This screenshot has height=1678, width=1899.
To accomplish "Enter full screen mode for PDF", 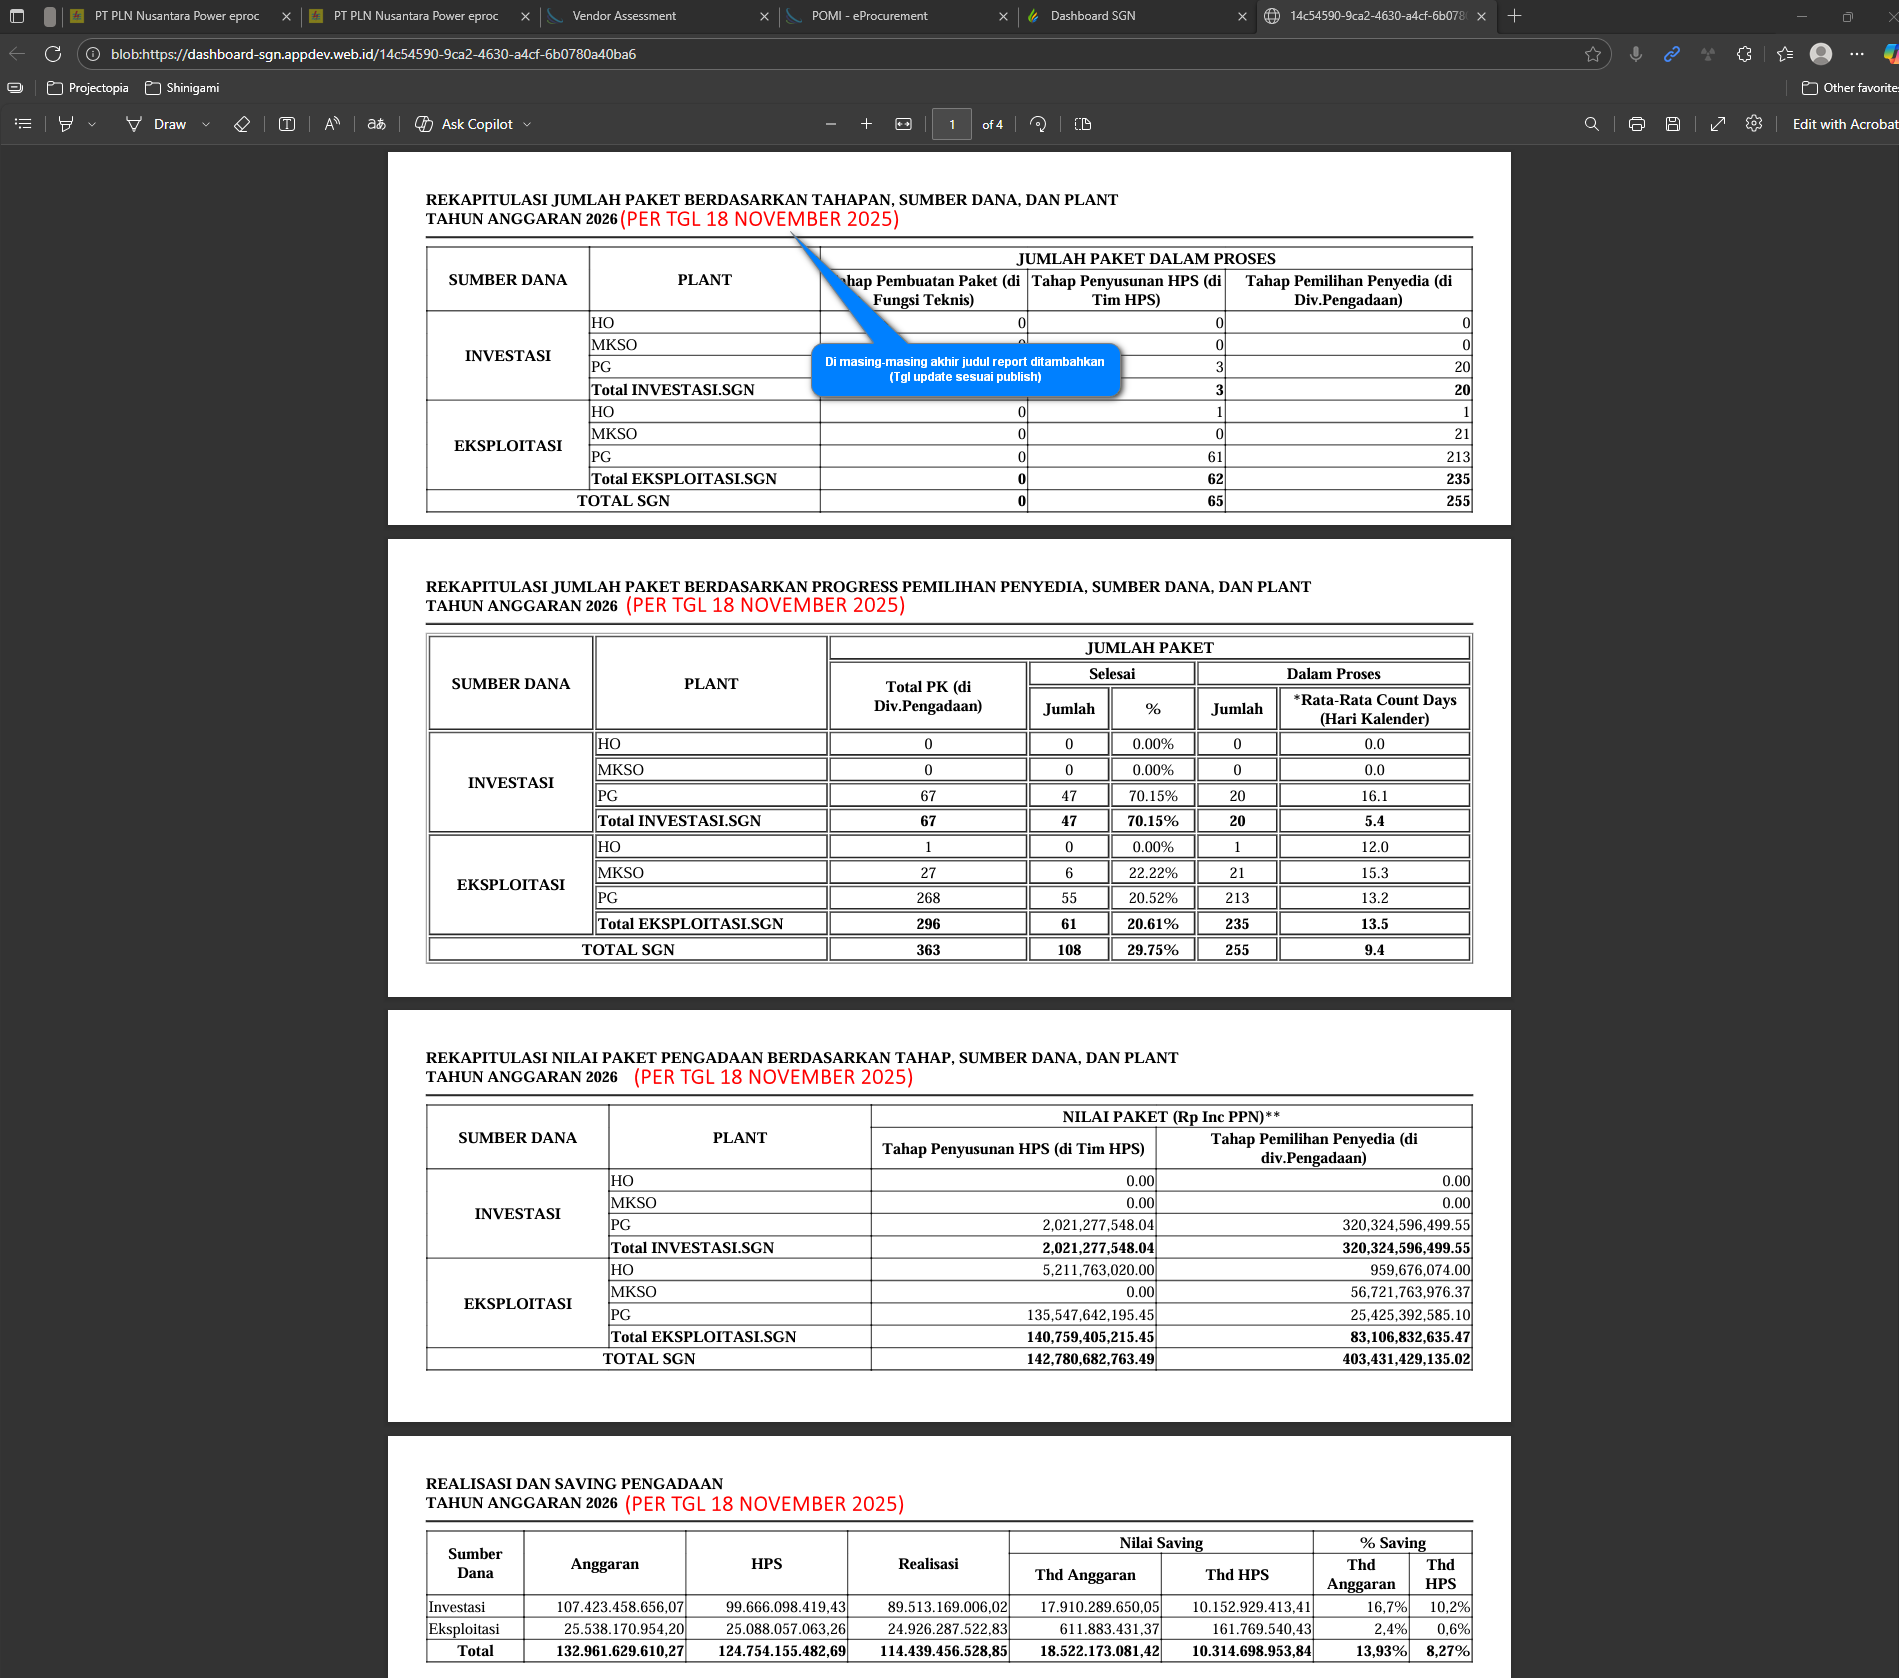I will tap(1717, 124).
